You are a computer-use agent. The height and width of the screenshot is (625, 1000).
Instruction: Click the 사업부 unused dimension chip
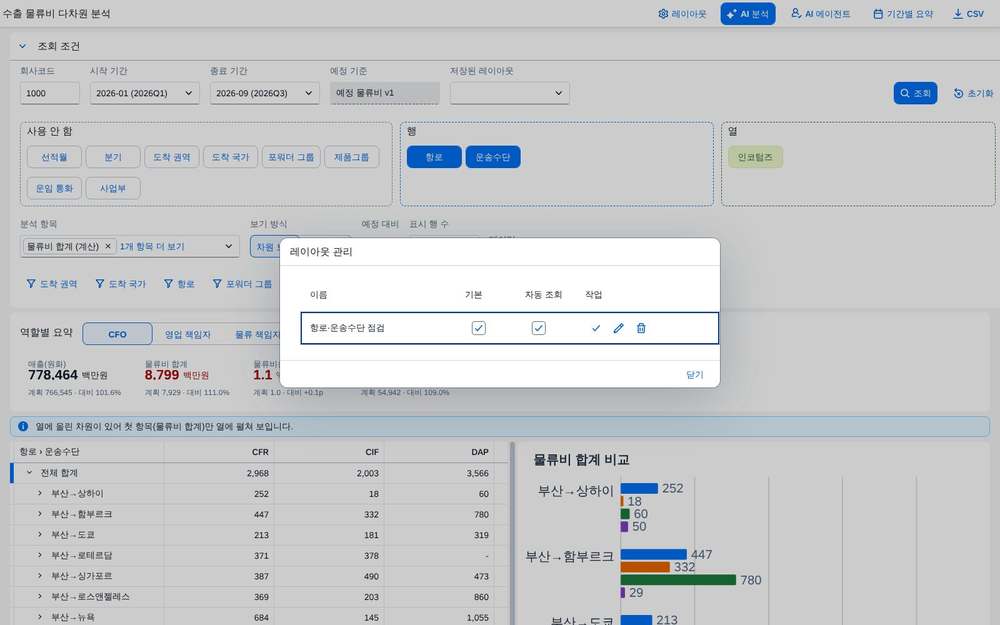tap(113, 188)
